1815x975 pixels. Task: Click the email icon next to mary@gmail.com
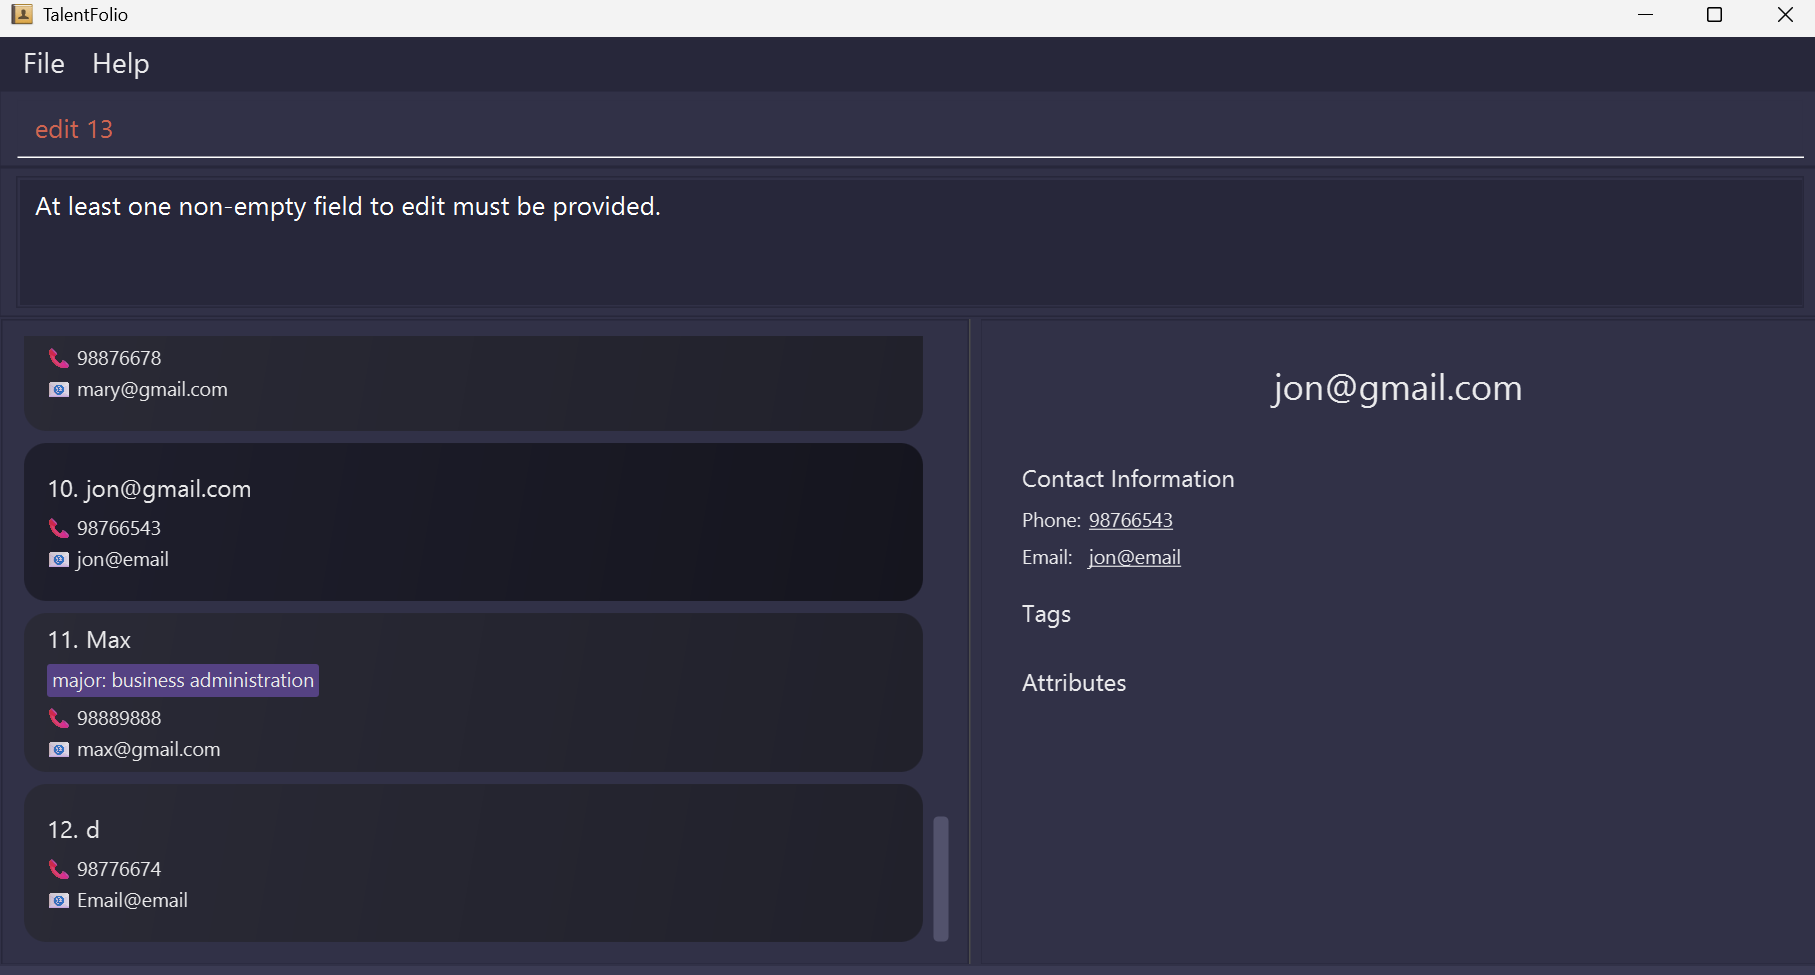click(x=59, y=390)
